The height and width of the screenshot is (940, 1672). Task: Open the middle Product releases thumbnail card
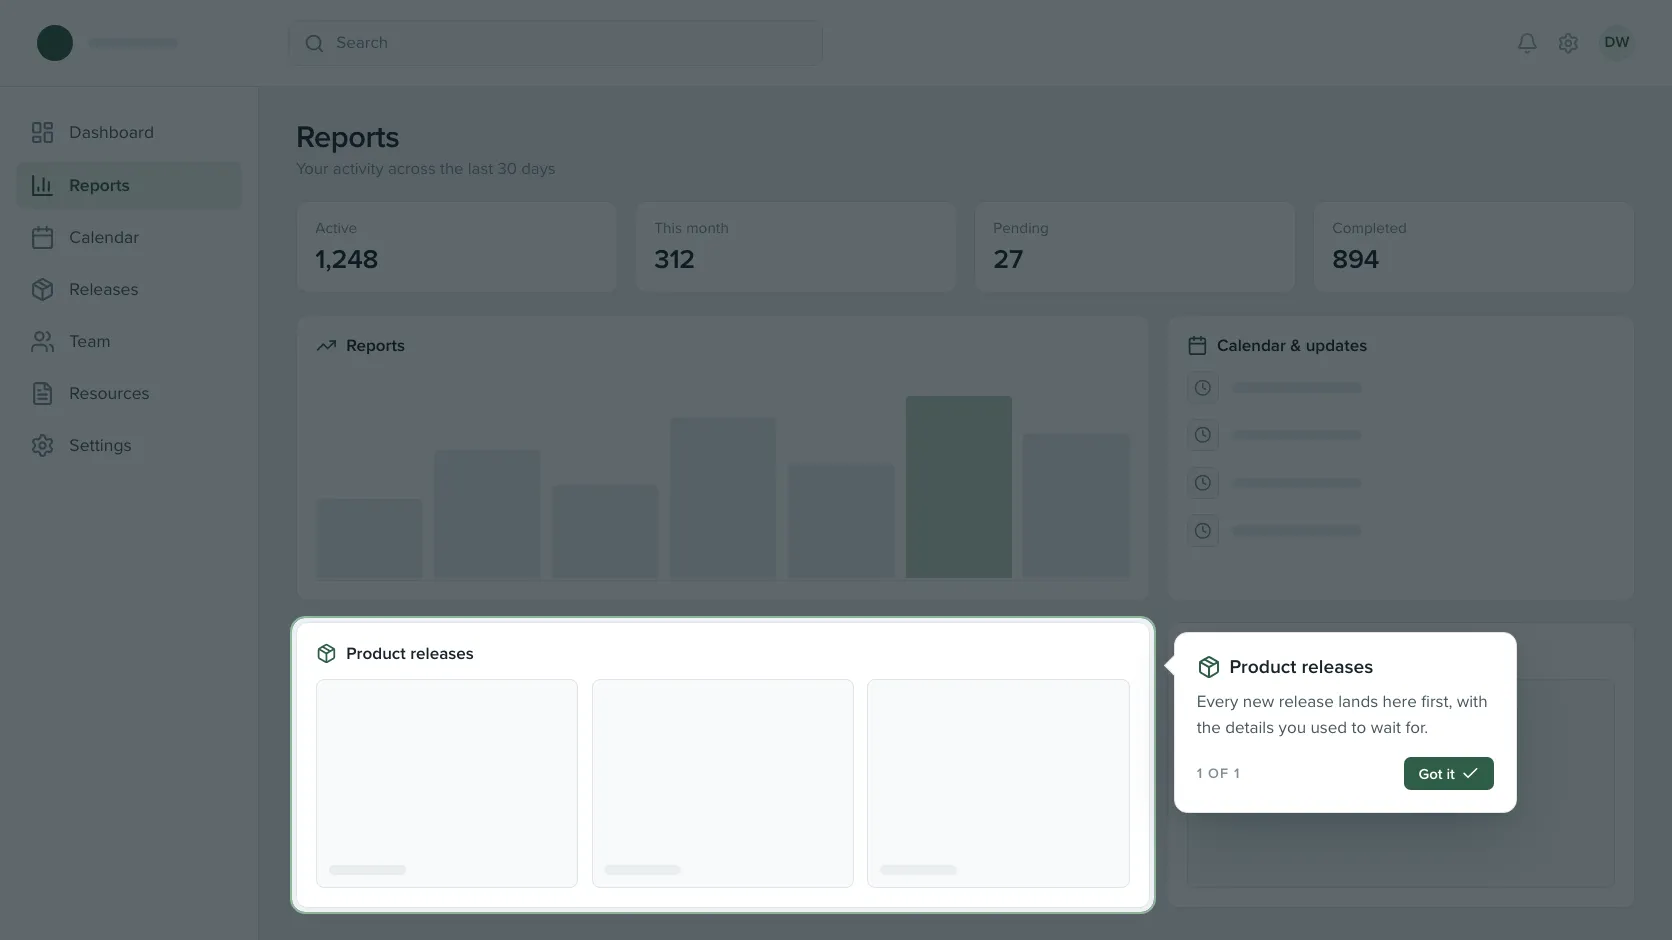coord(722,783)
